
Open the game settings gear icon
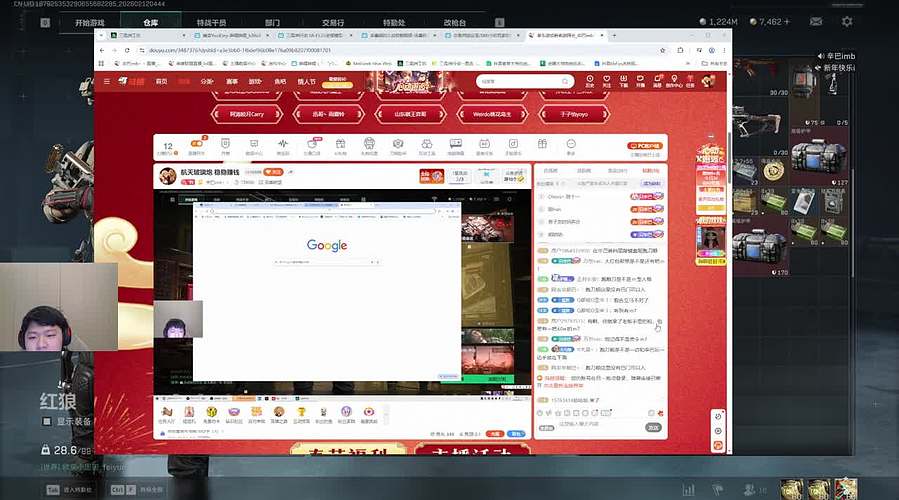pyautogui.click(x=847, y=21)
